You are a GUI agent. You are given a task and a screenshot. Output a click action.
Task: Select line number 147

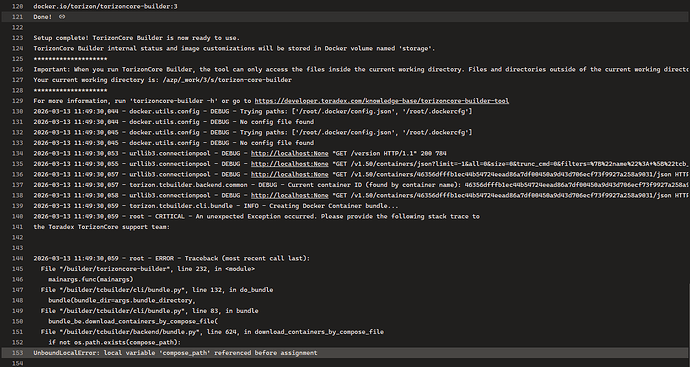coord(18,290)
